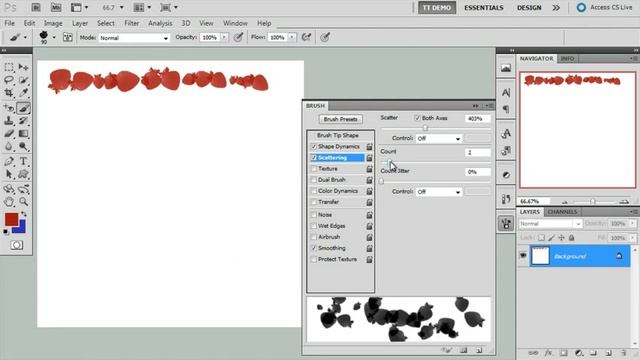This screenshot has height=360, width=640.
Task: Click the Scatter slider handle
Action: (425, 128)
